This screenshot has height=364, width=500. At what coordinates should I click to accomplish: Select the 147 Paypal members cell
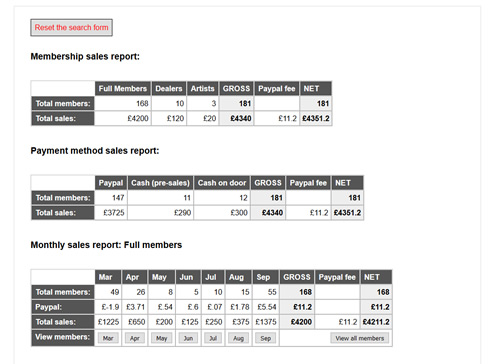click(x=111, y=198)
